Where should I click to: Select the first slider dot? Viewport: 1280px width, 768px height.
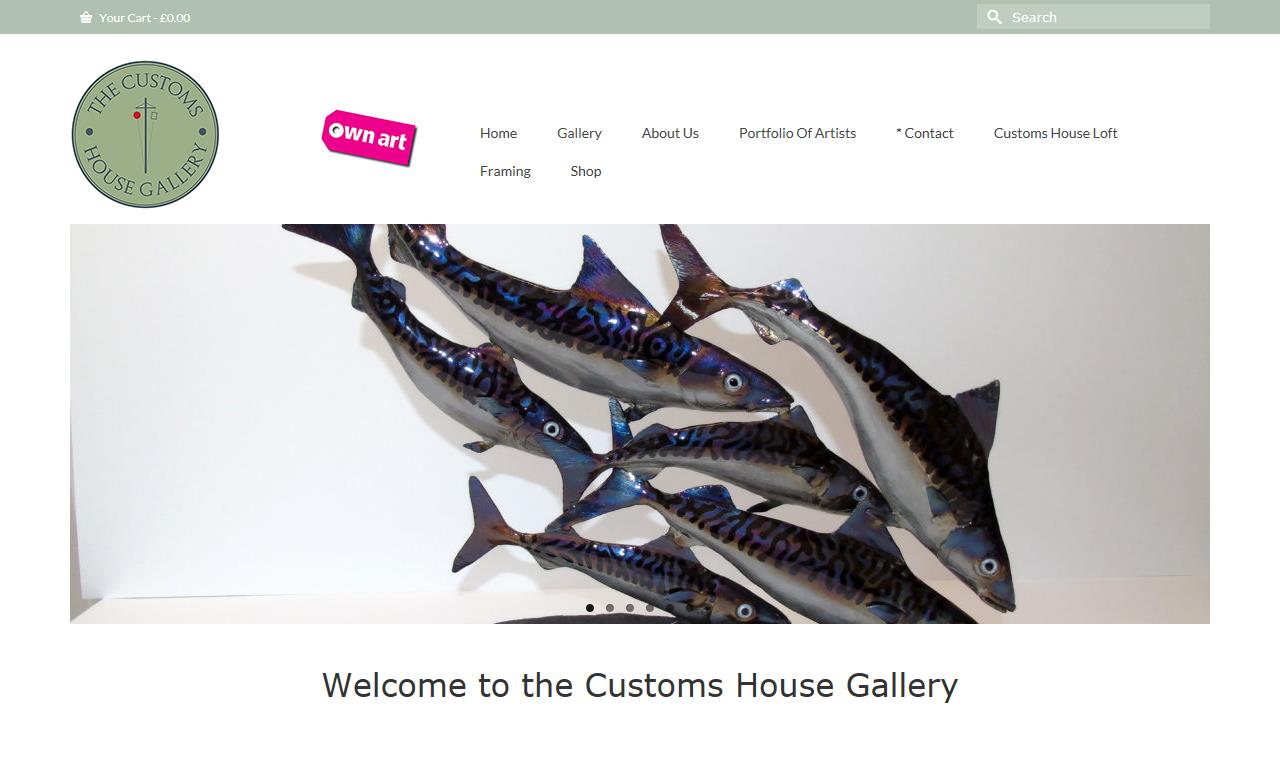pyautogui.click(x=590, y=608)
